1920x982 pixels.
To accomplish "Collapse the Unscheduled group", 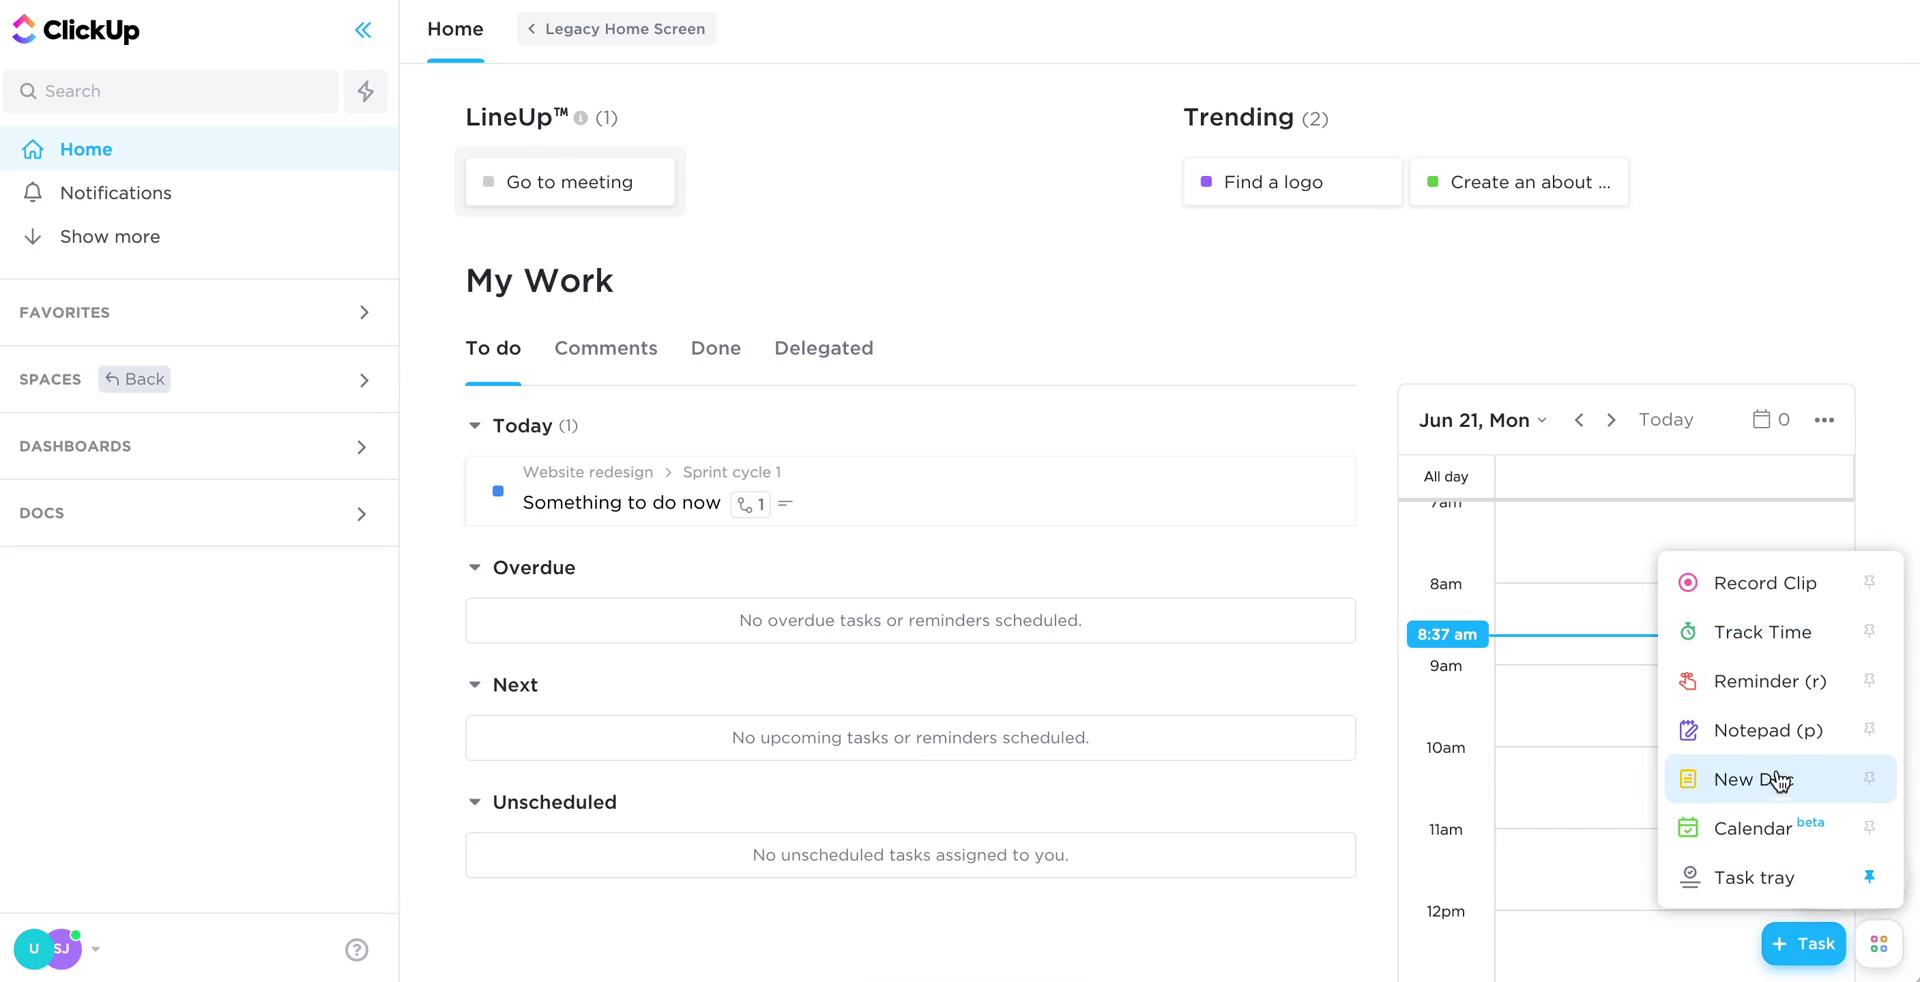I will click(x=474, y=802).
